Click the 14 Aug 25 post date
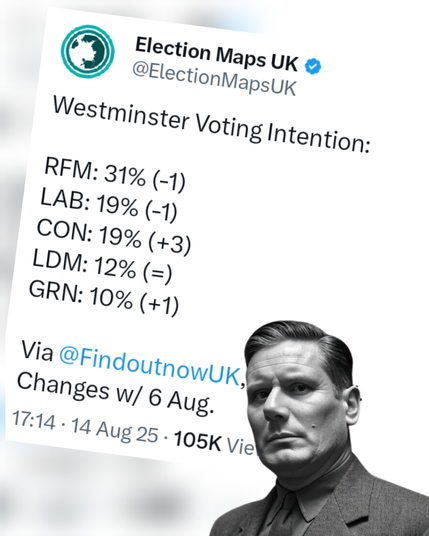Image resolution: width=429 pixels, height=536 pixels. [x=115, y=430]
